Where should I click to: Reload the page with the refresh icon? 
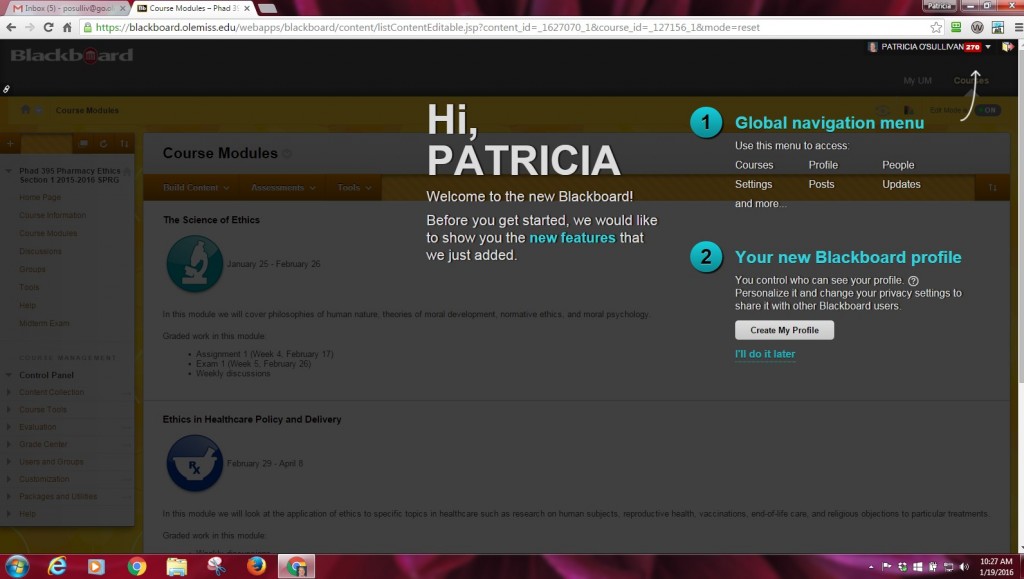[48, 27]
